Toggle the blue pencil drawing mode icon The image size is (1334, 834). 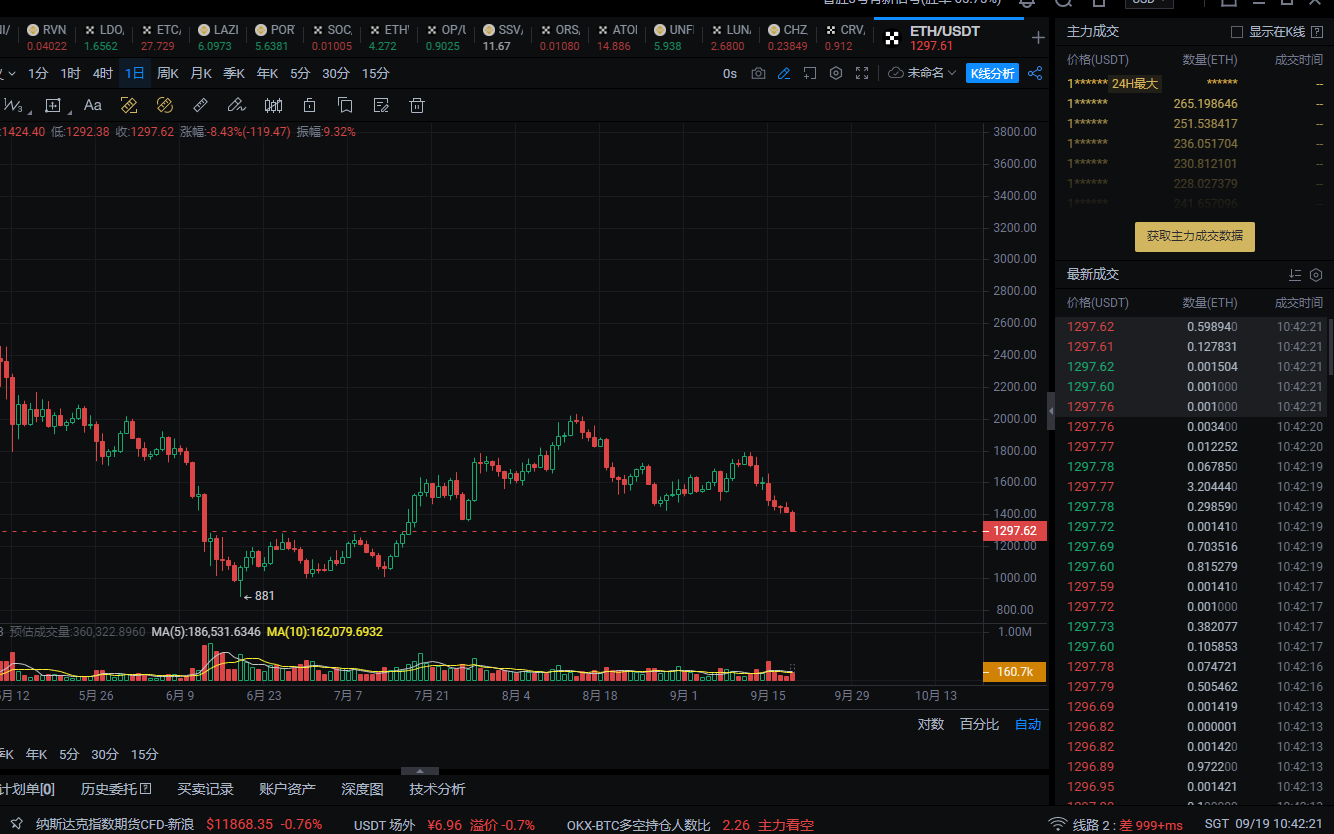tap(784, 73)
